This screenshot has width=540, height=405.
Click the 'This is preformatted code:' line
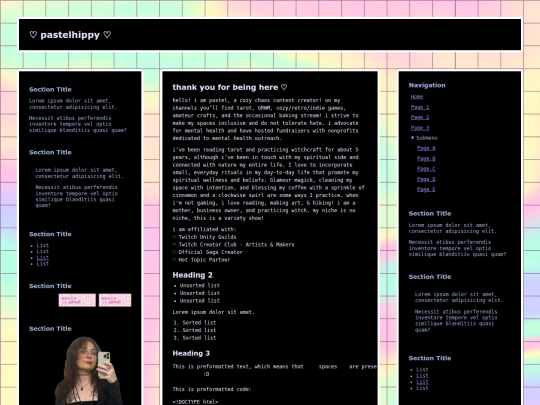[212, 389]
